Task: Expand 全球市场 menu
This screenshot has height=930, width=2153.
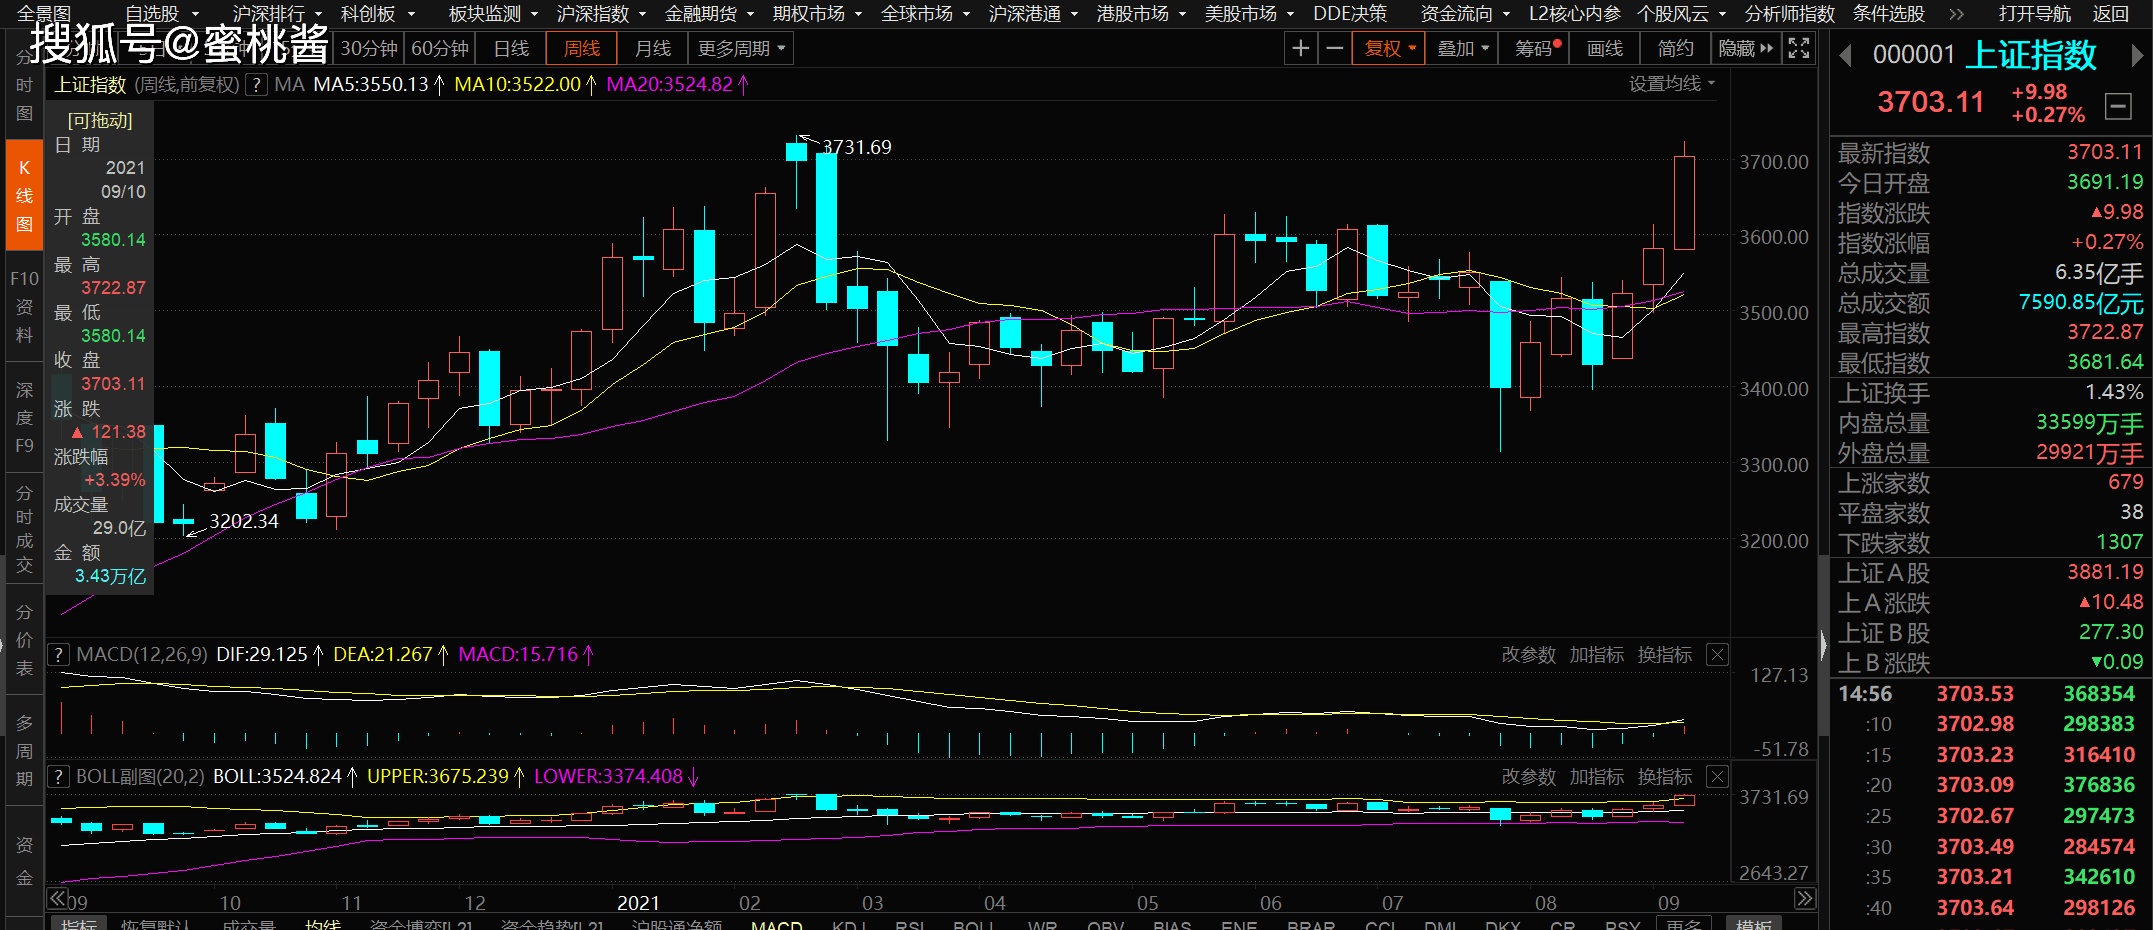Action: tap(925, 14)
